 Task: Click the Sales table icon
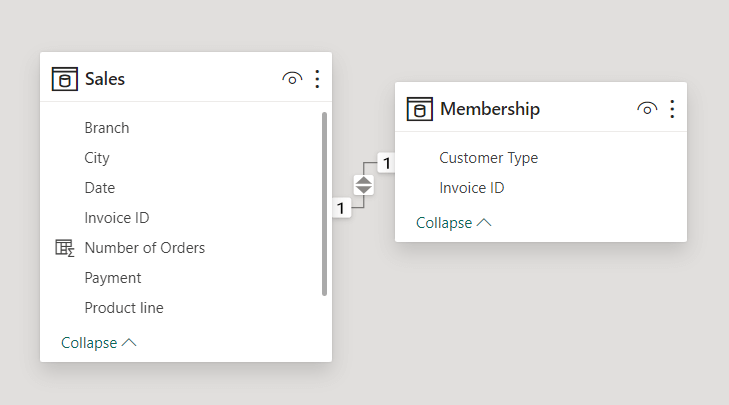65,79
